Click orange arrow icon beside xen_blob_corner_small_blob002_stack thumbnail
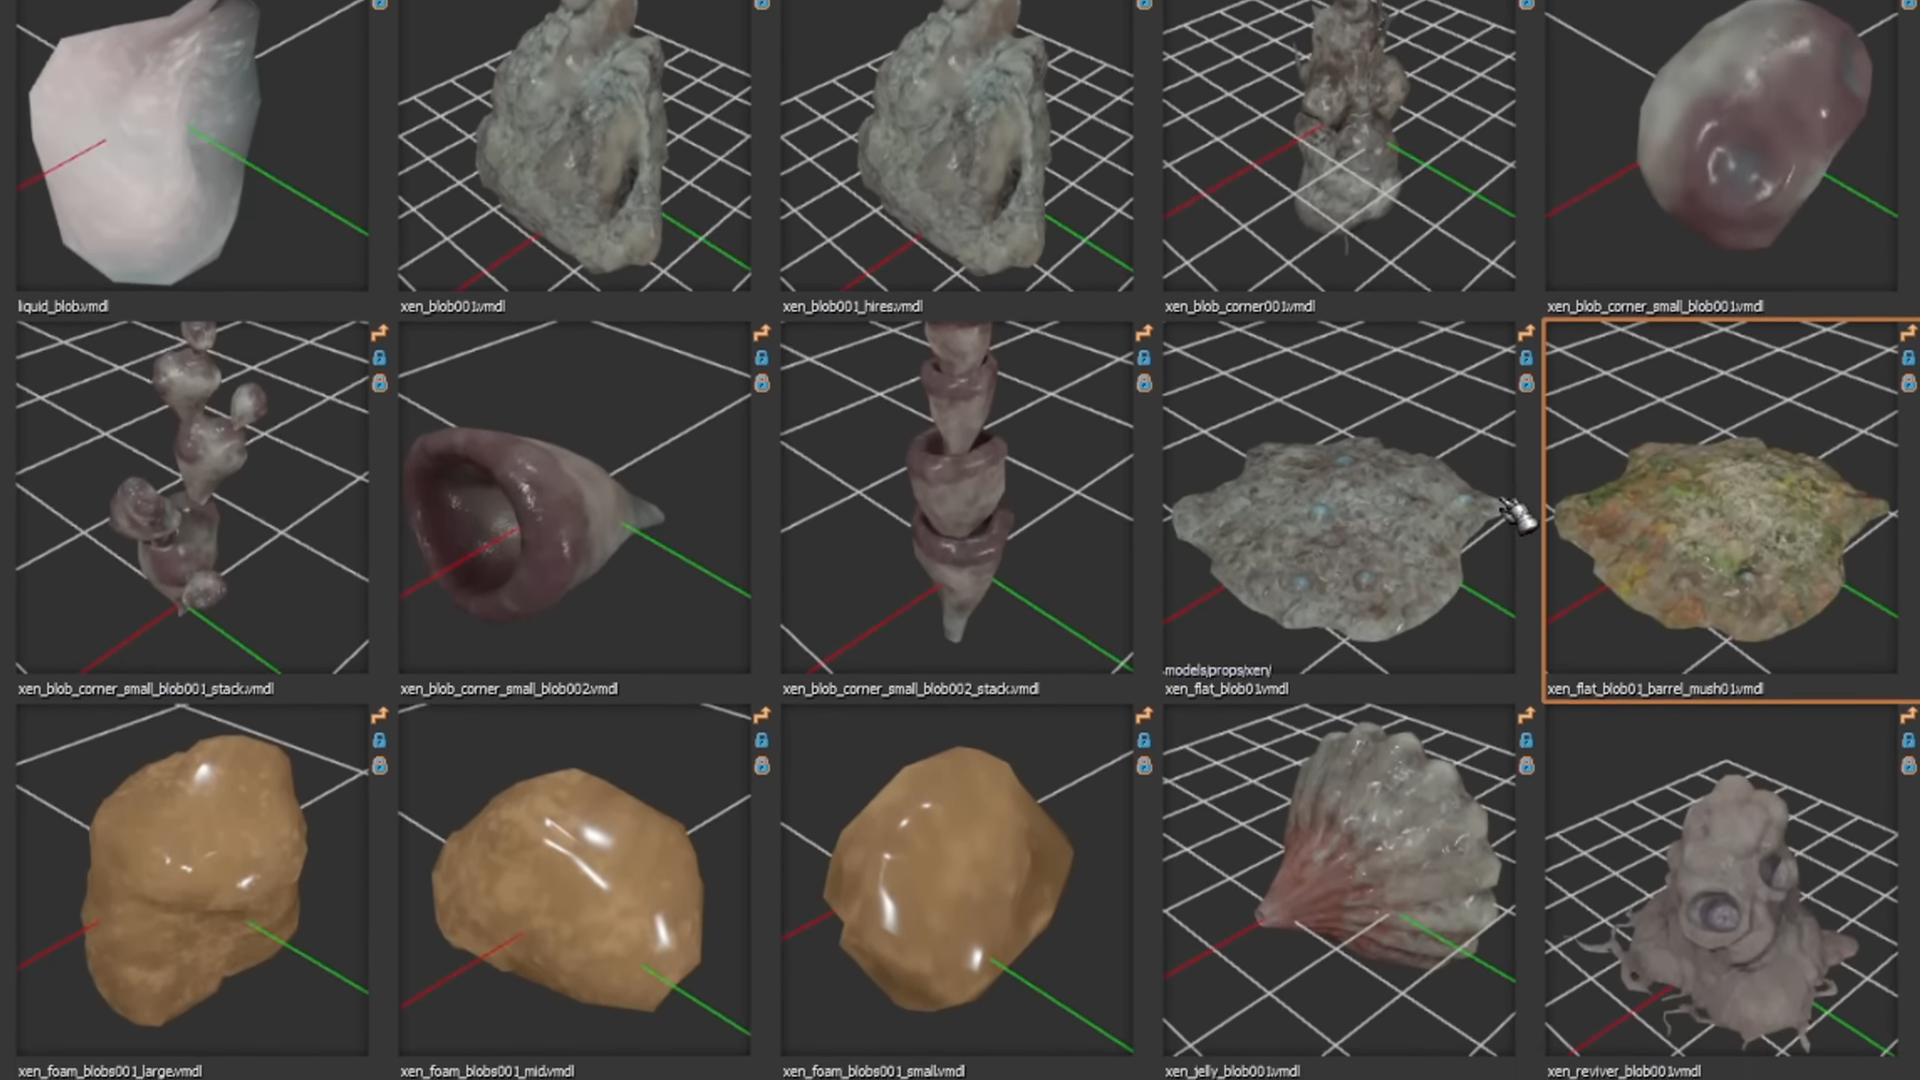Viewport: 1920px width, 1080px height. point(1144,333)
